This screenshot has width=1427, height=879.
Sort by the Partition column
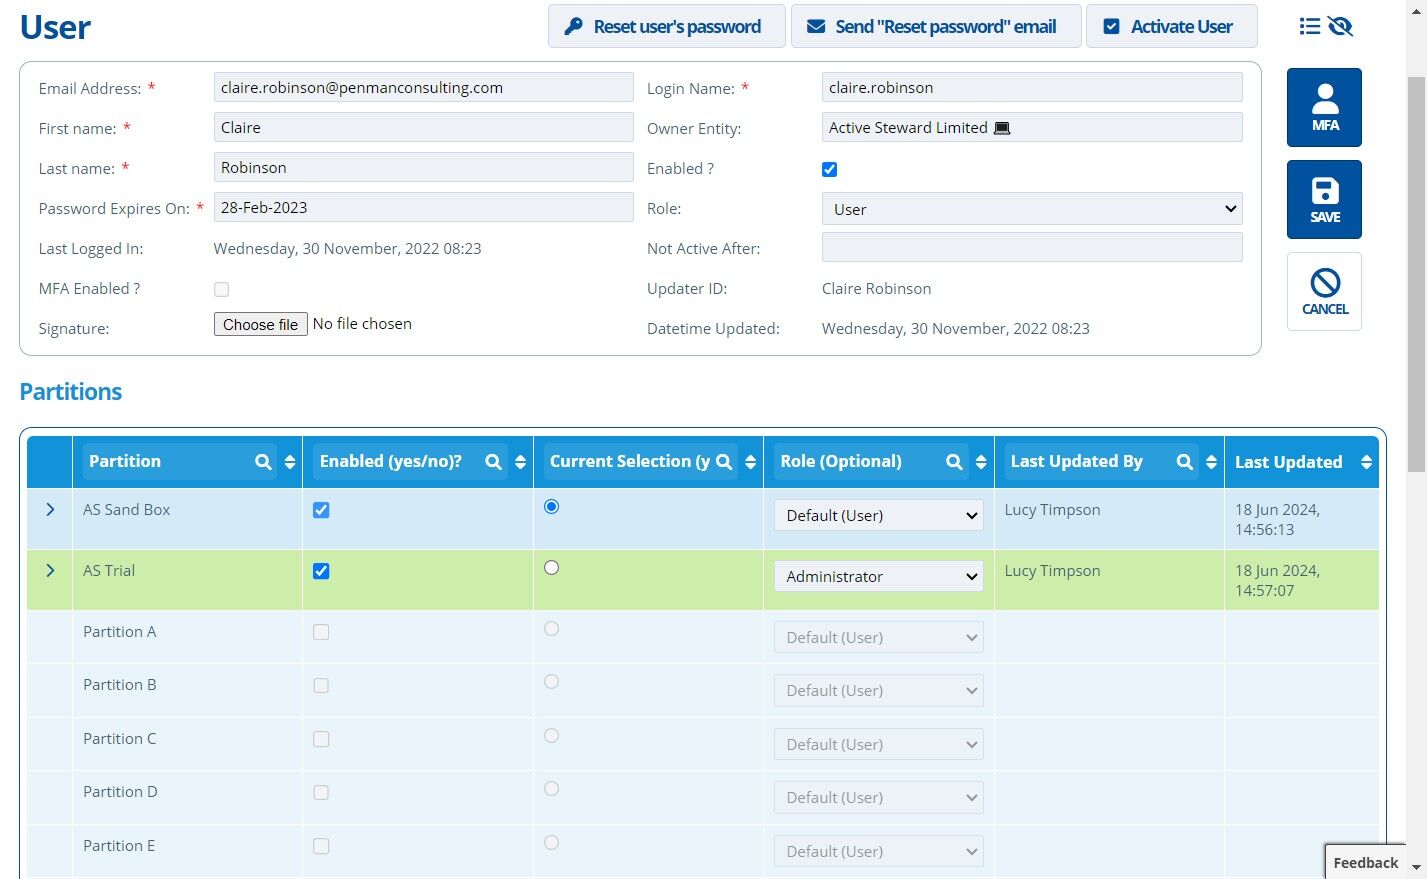290,462
